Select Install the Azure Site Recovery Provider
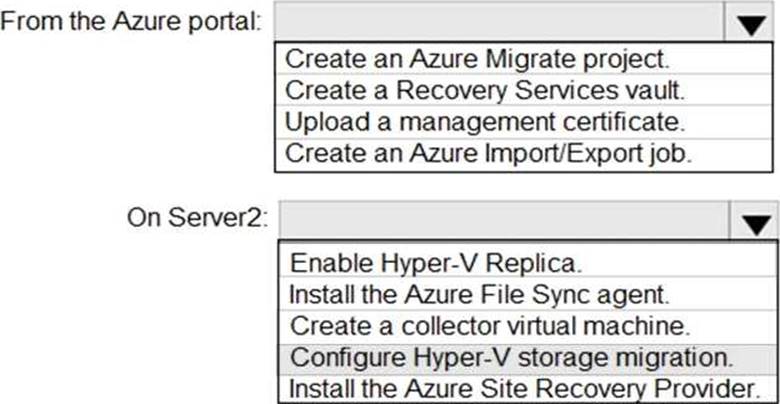Image resolution: width=780 pixels, height=404 pixels. [x=524, y=388]
